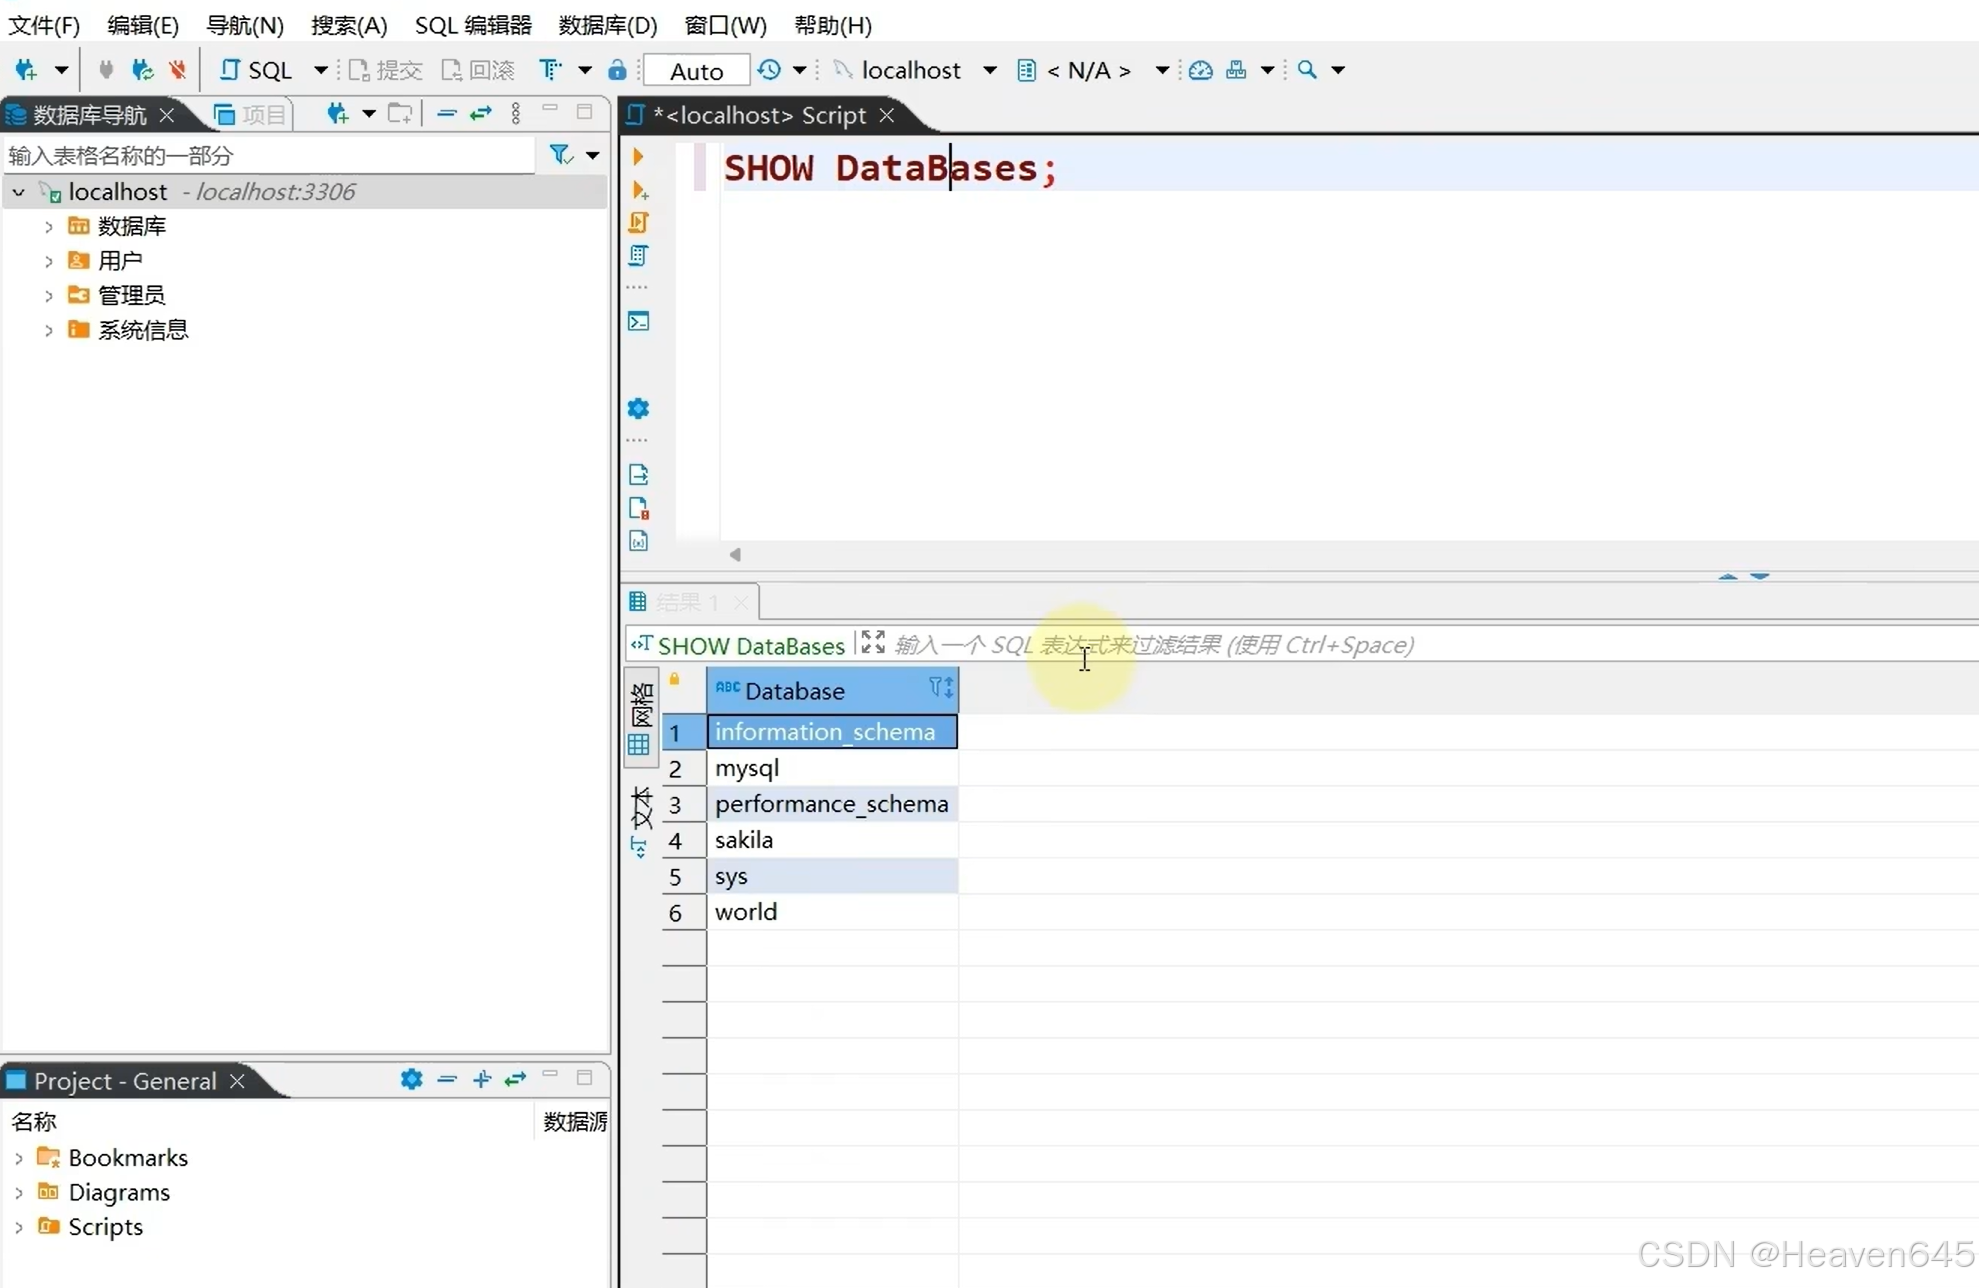Expand the 数据库 folder
1979x1288 pixels.
tap(48, 227)
